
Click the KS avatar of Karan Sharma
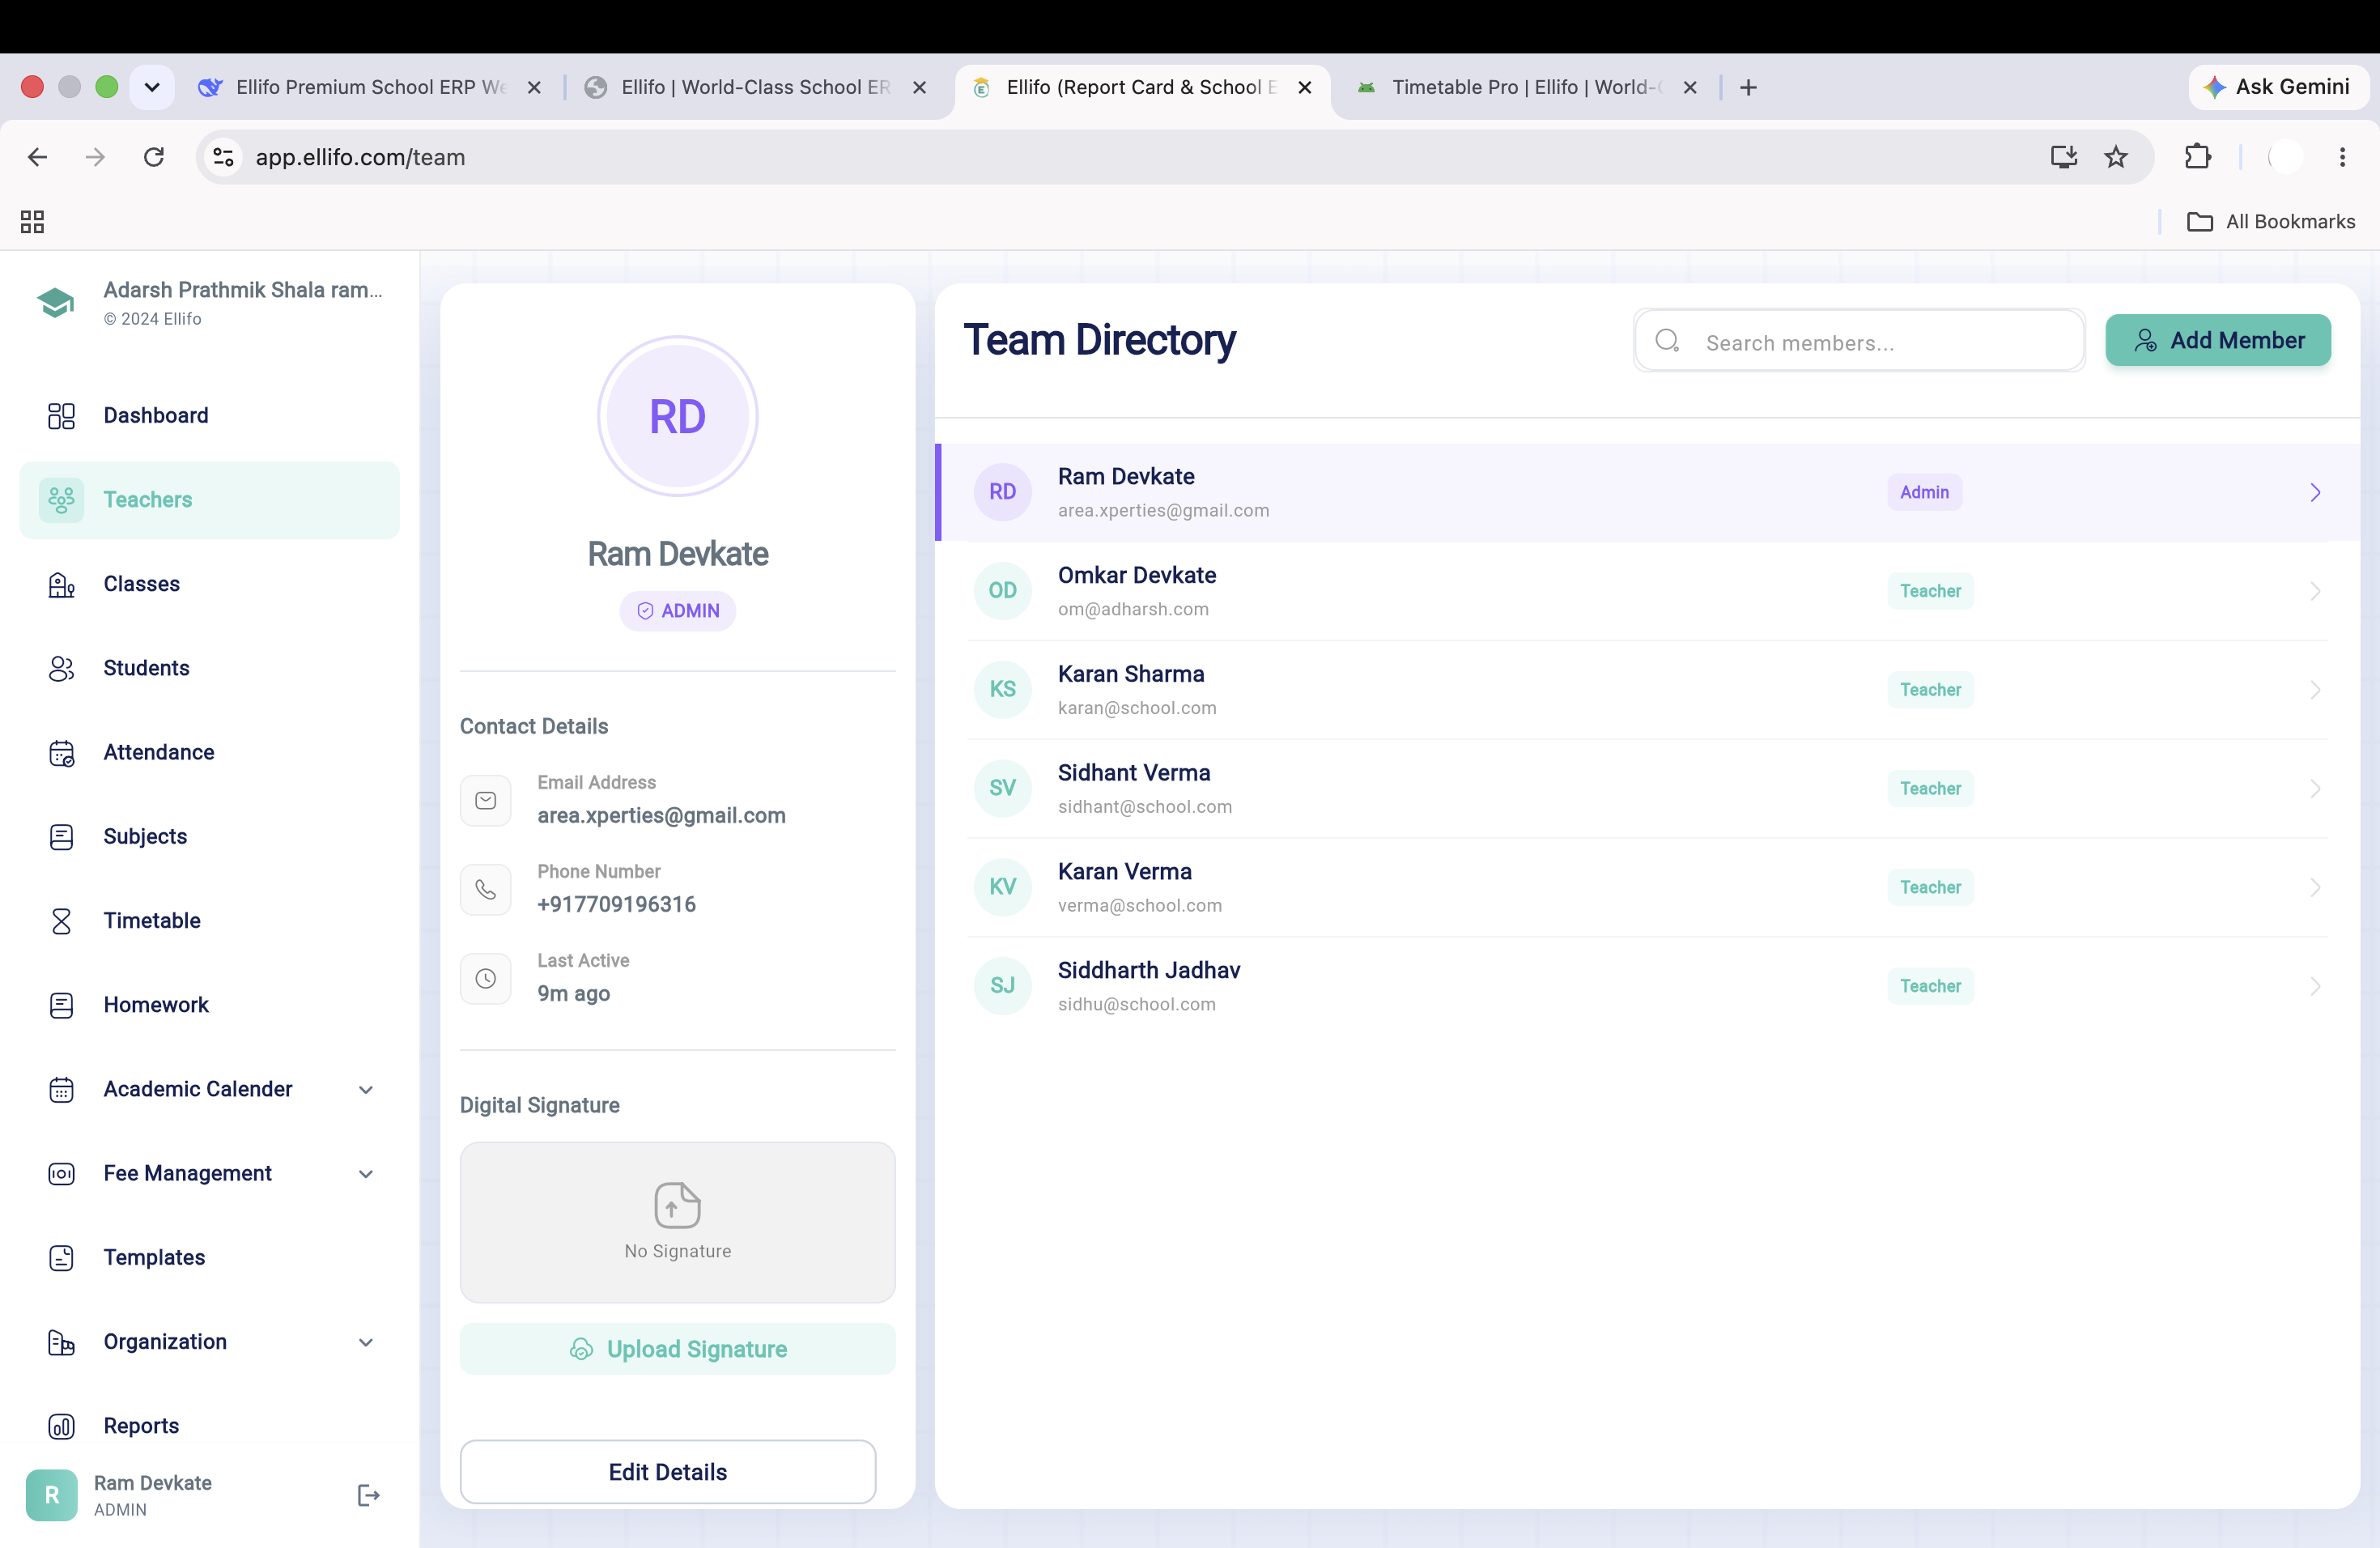[x=1002, y=690]
